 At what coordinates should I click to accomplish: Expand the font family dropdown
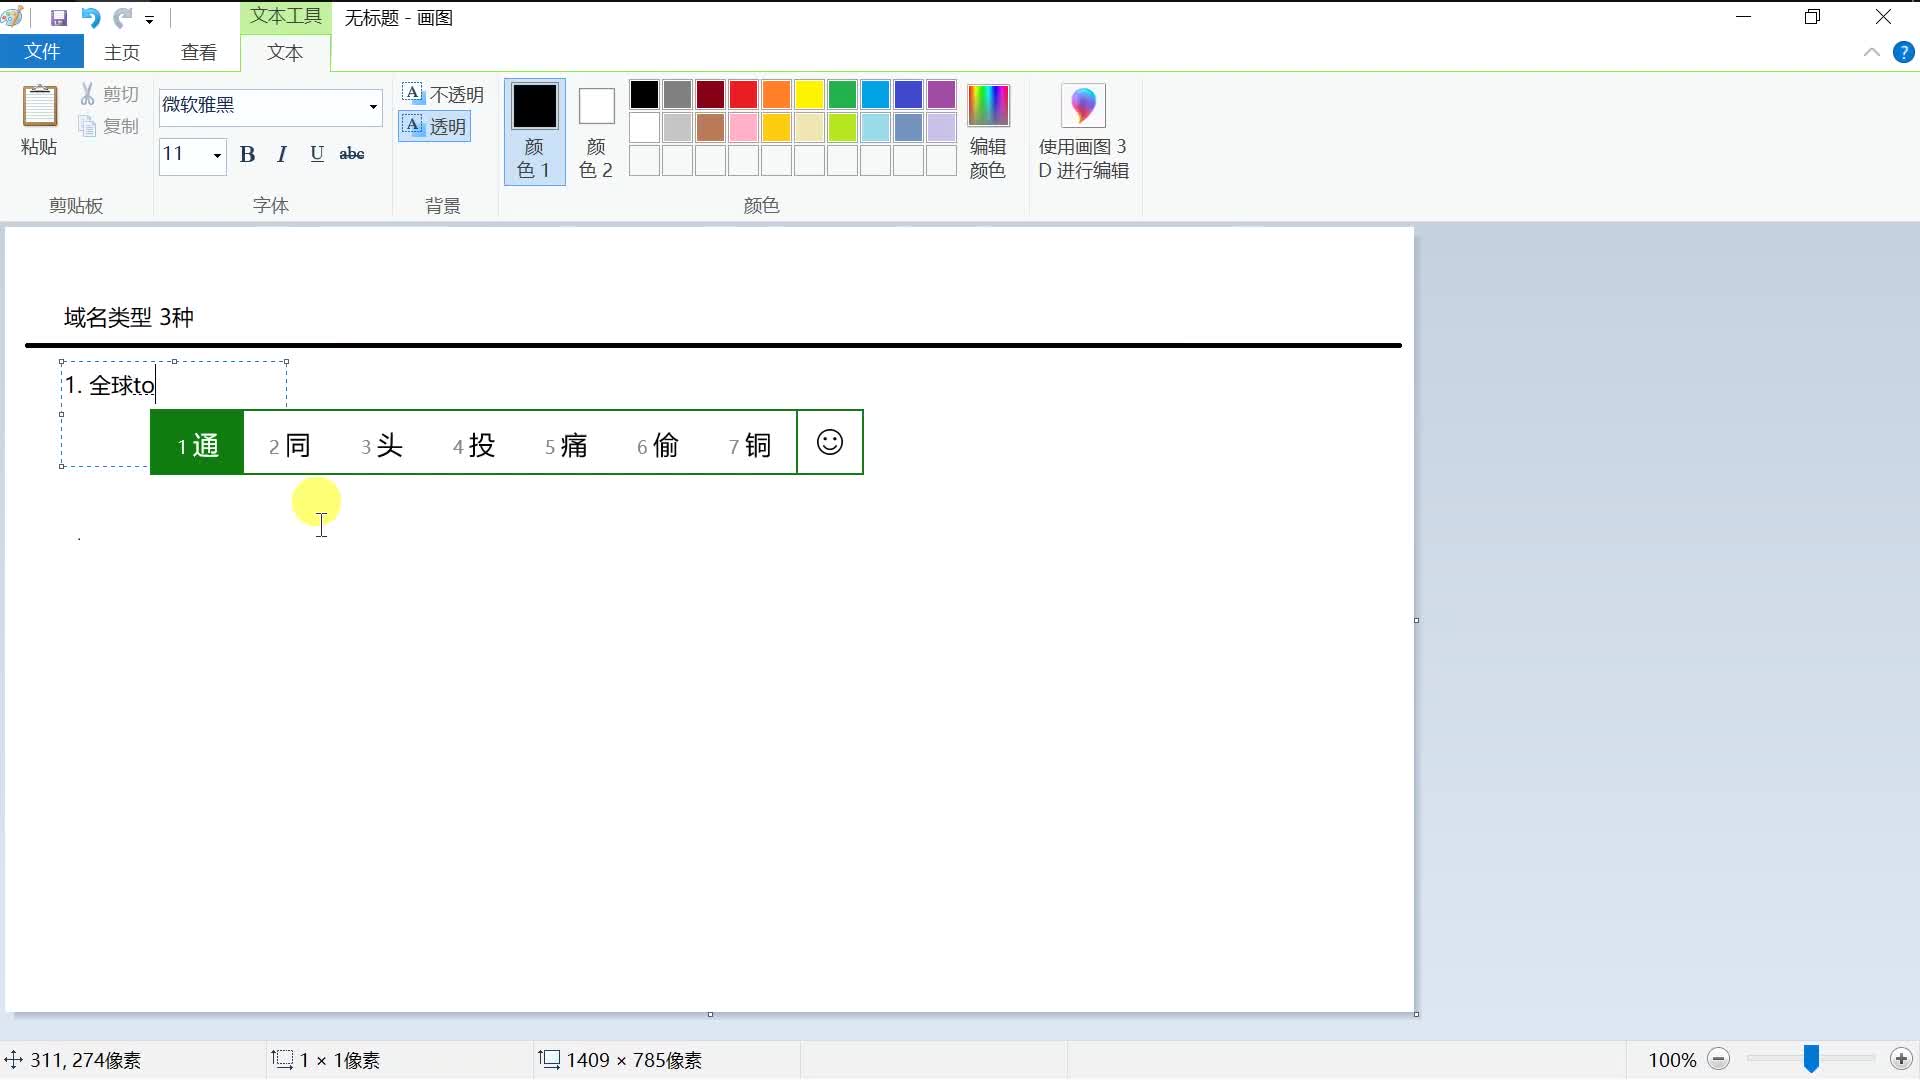[x=373, y=106]
